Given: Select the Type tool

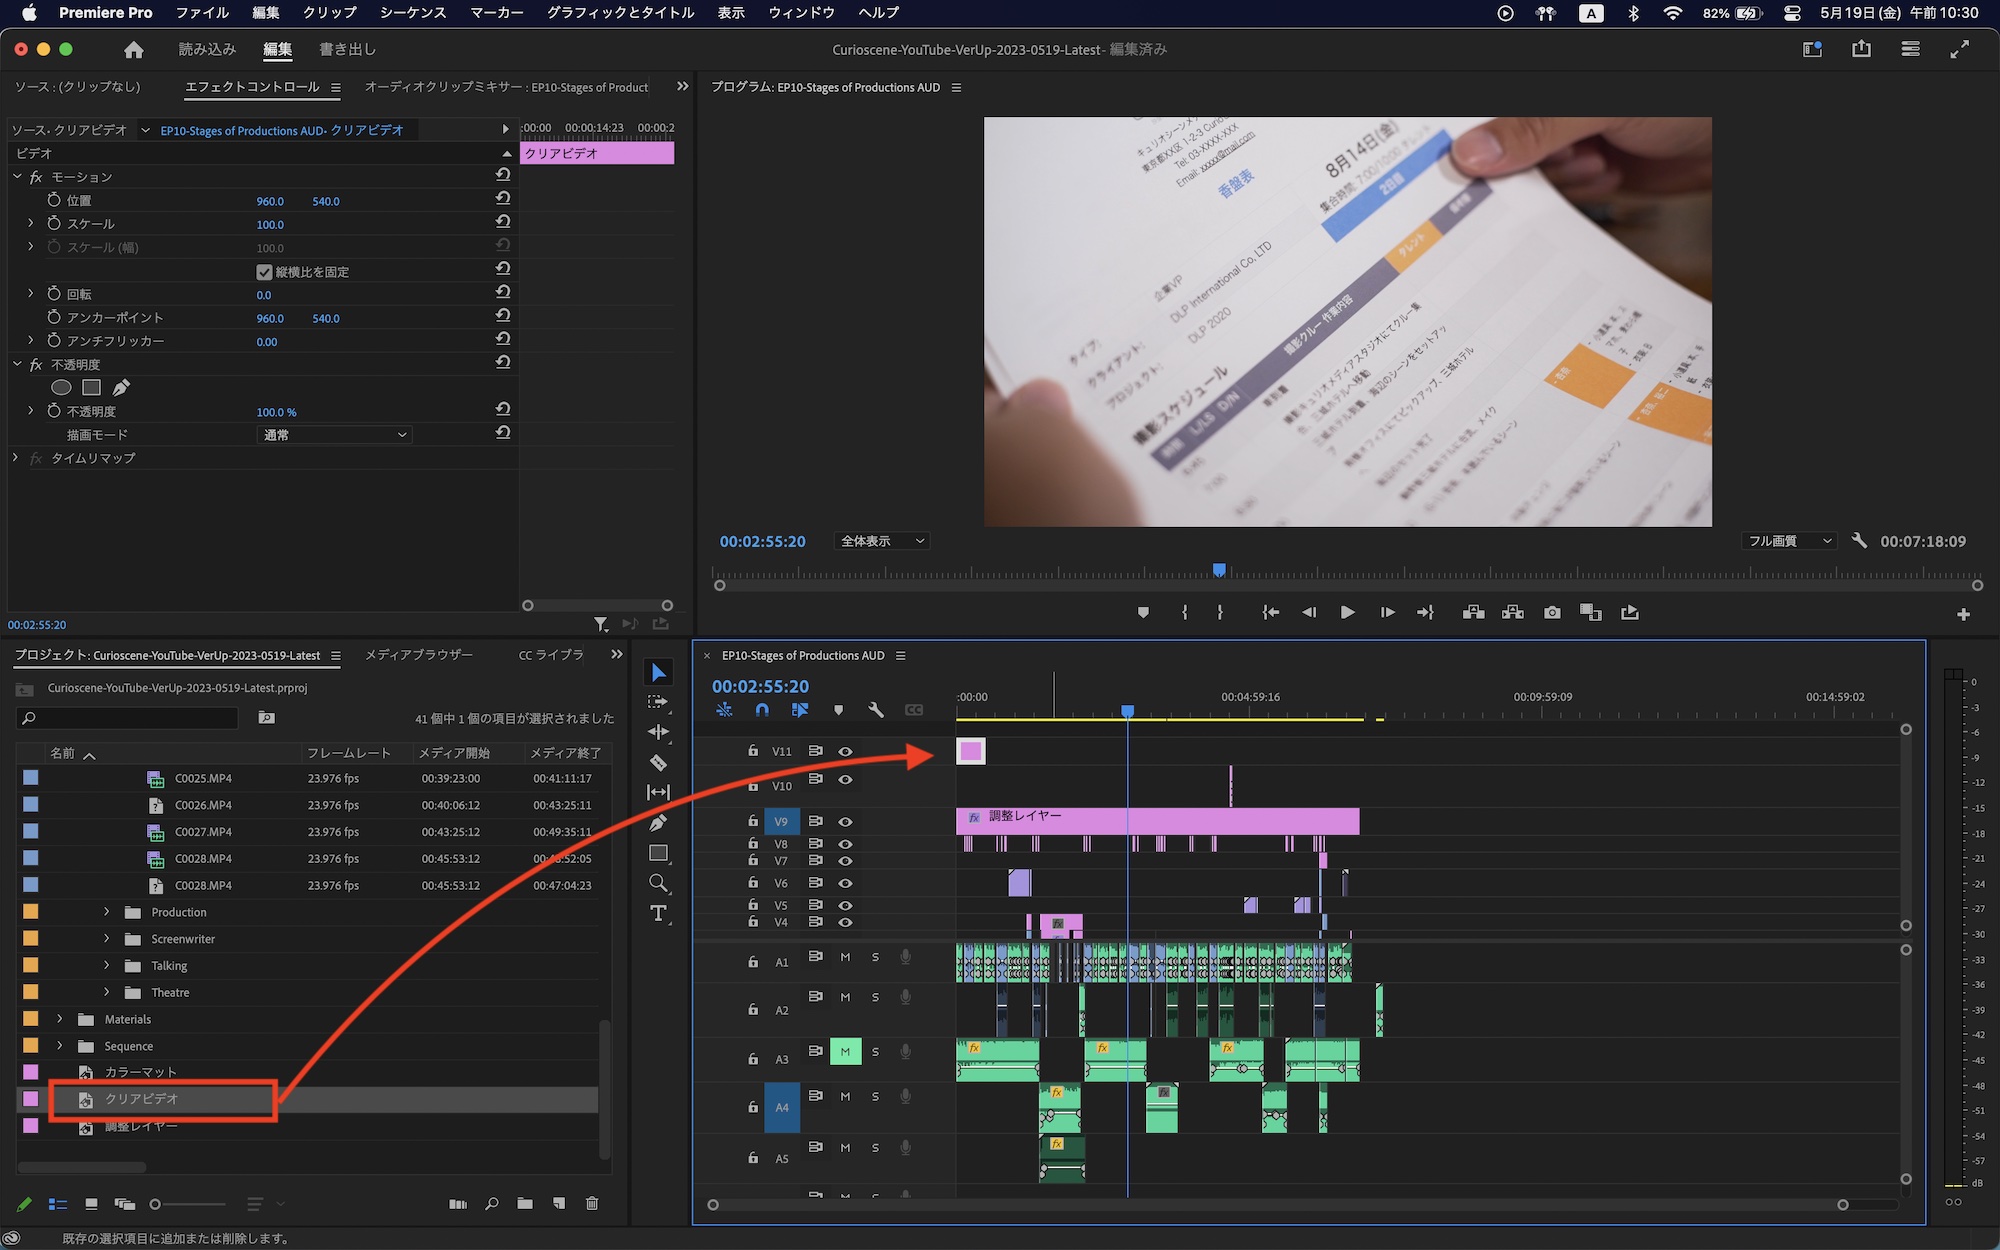Looking at the screenshot, I should (x=658, y=913).
